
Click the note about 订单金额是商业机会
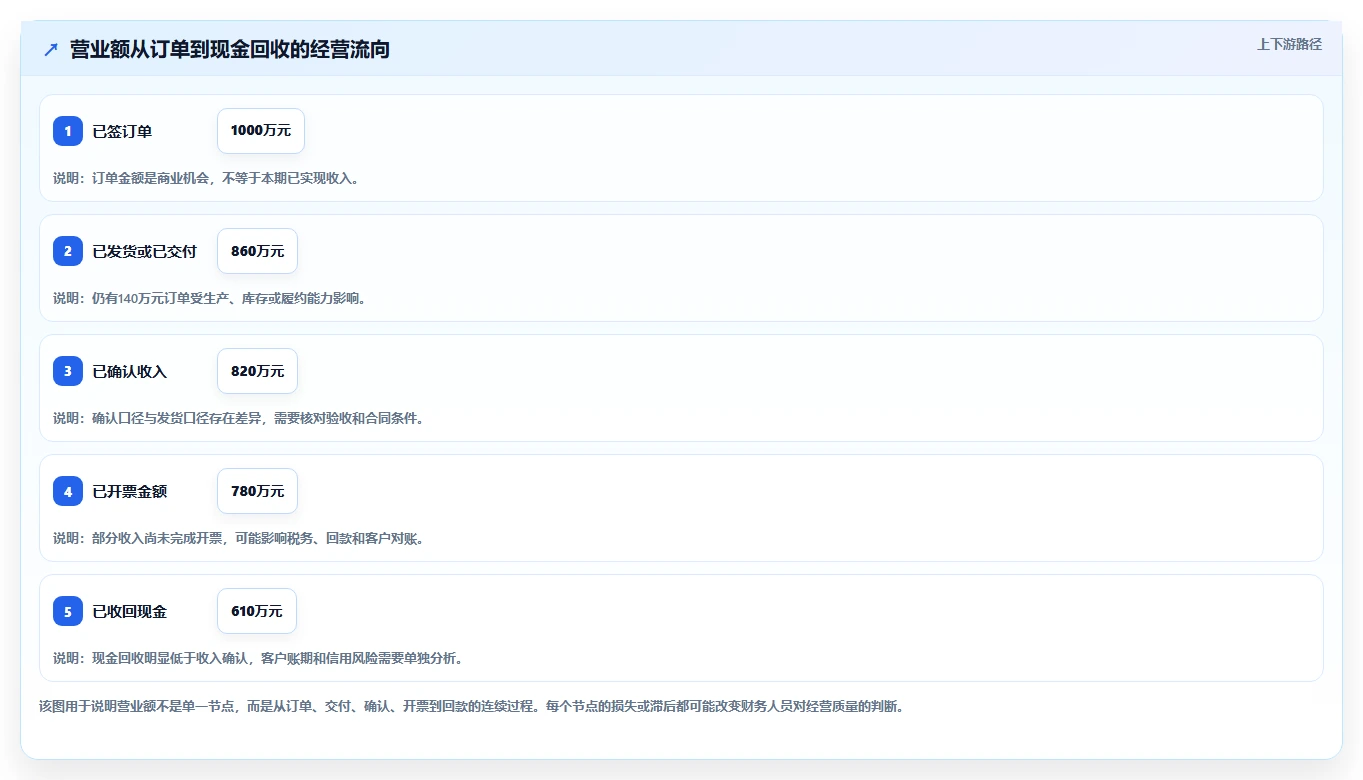point(206,178)
